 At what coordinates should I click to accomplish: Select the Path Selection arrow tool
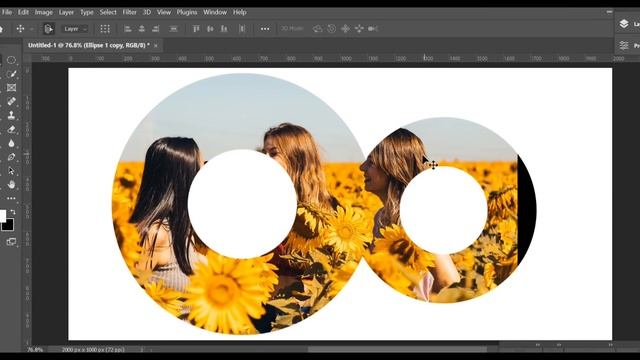[11, 171]
